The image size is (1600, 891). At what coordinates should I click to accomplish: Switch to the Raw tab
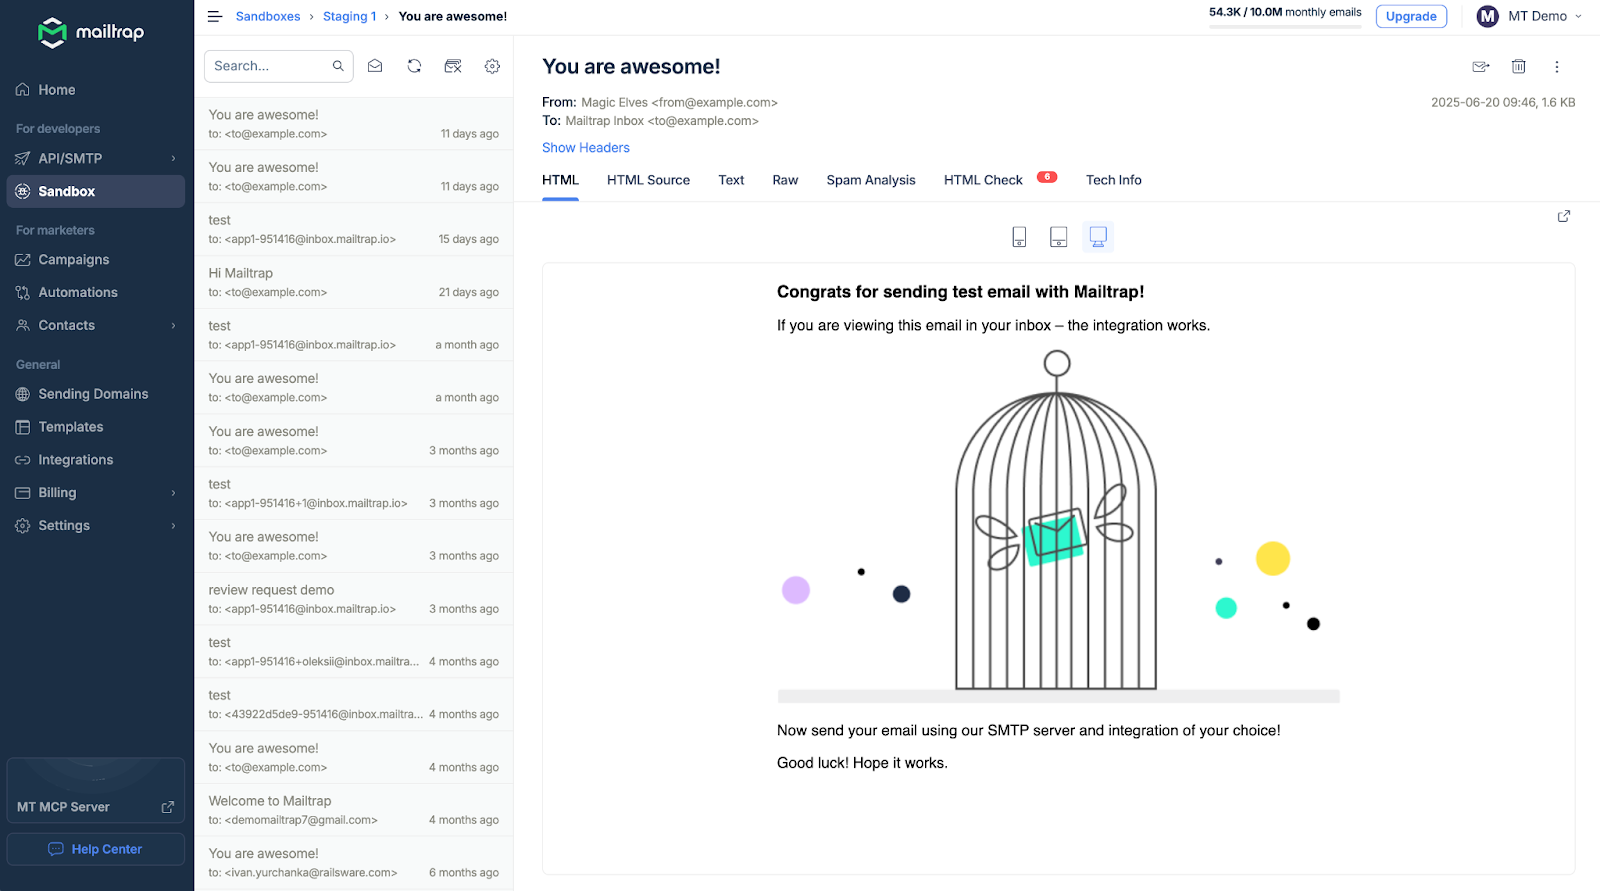point(785,180)
